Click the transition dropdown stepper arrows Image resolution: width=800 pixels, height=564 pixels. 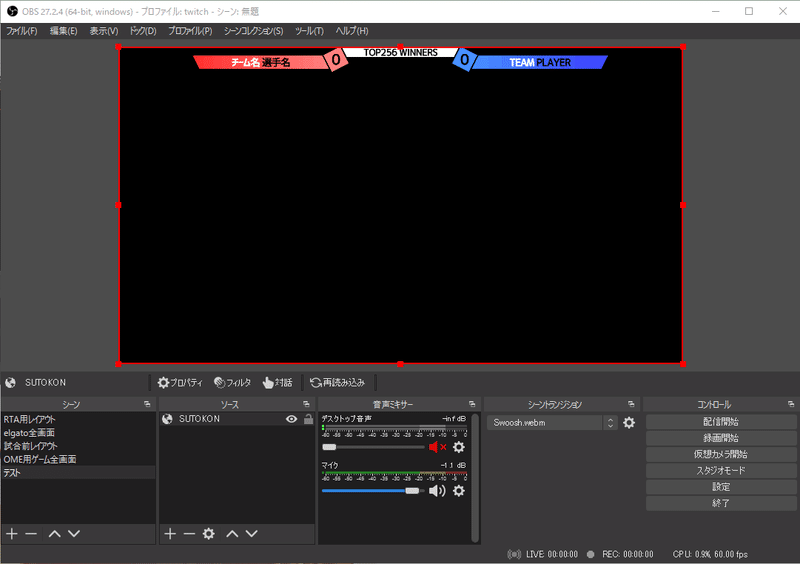(610, 423)
